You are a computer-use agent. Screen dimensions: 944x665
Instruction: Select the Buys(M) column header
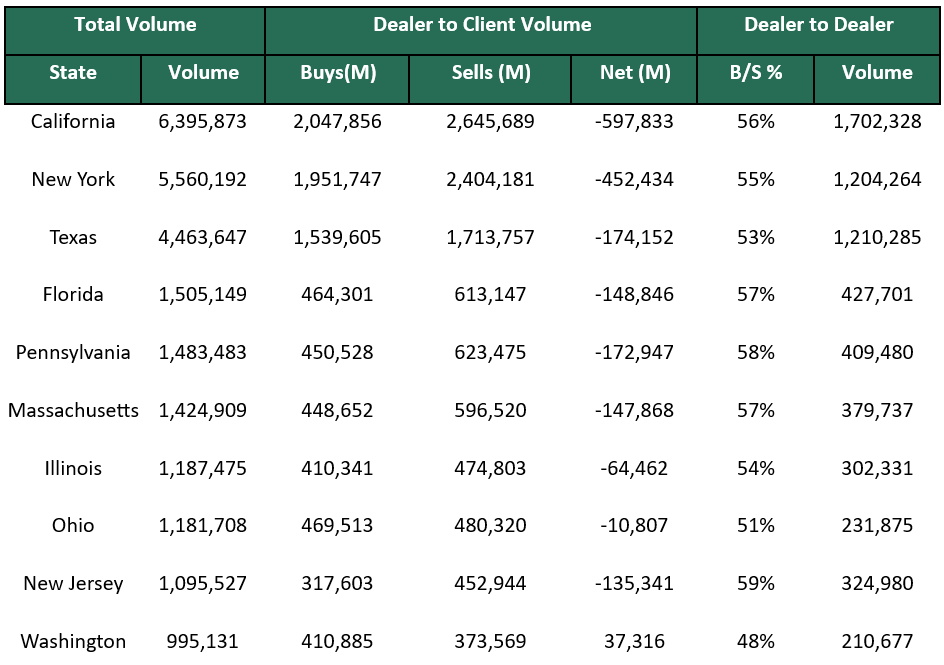337,73
